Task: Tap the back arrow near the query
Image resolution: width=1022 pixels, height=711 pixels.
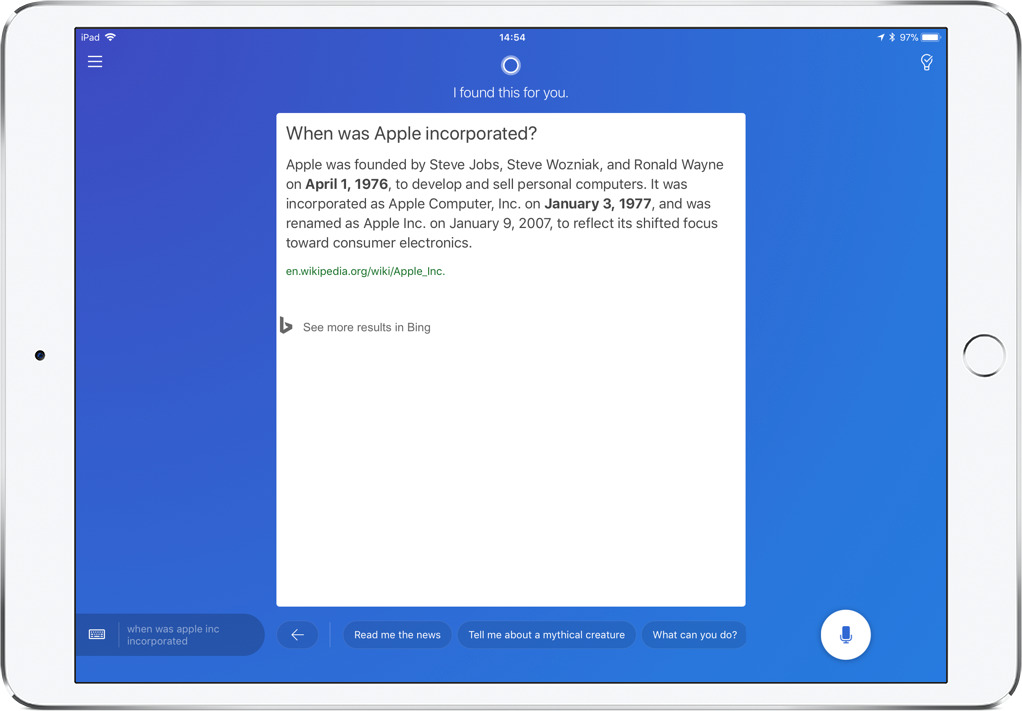Action: click(x=297, y=634)
